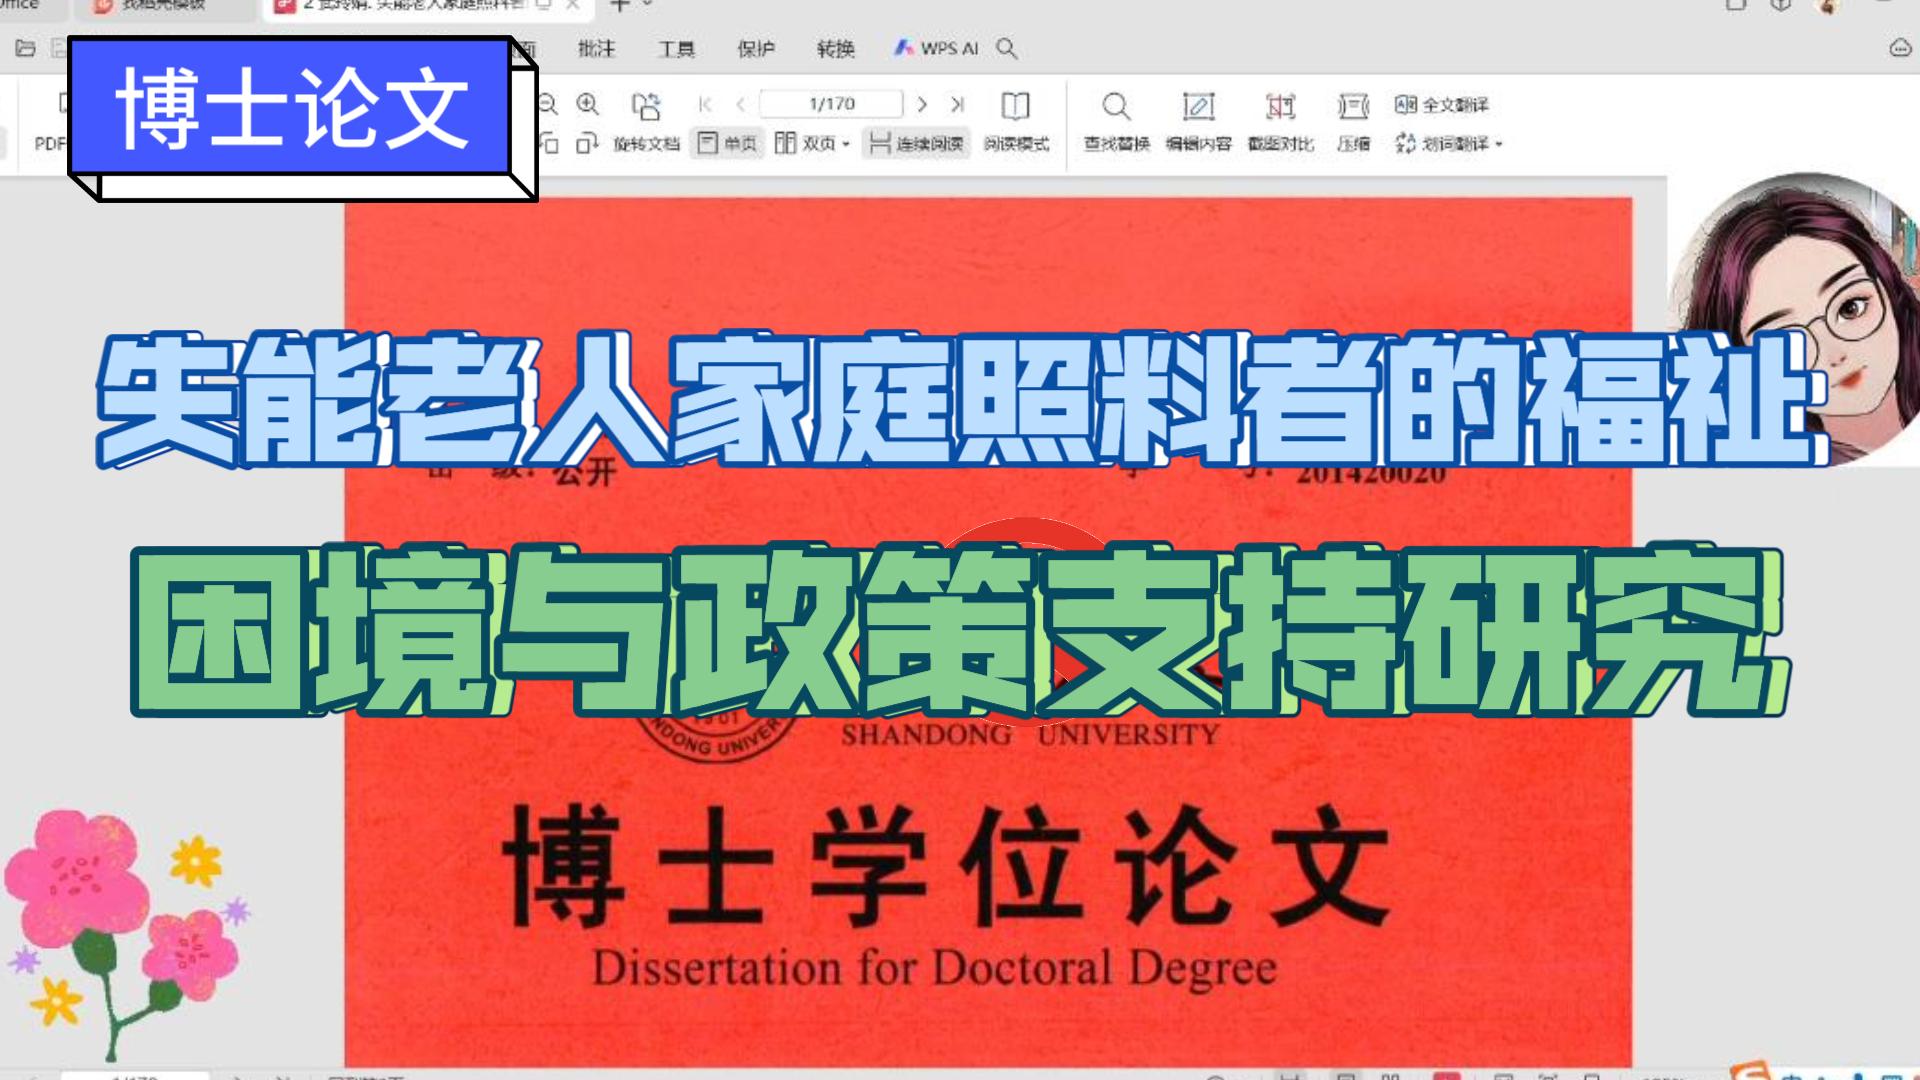
Task: Open the 工具 menu
Action: coord(676,48)
